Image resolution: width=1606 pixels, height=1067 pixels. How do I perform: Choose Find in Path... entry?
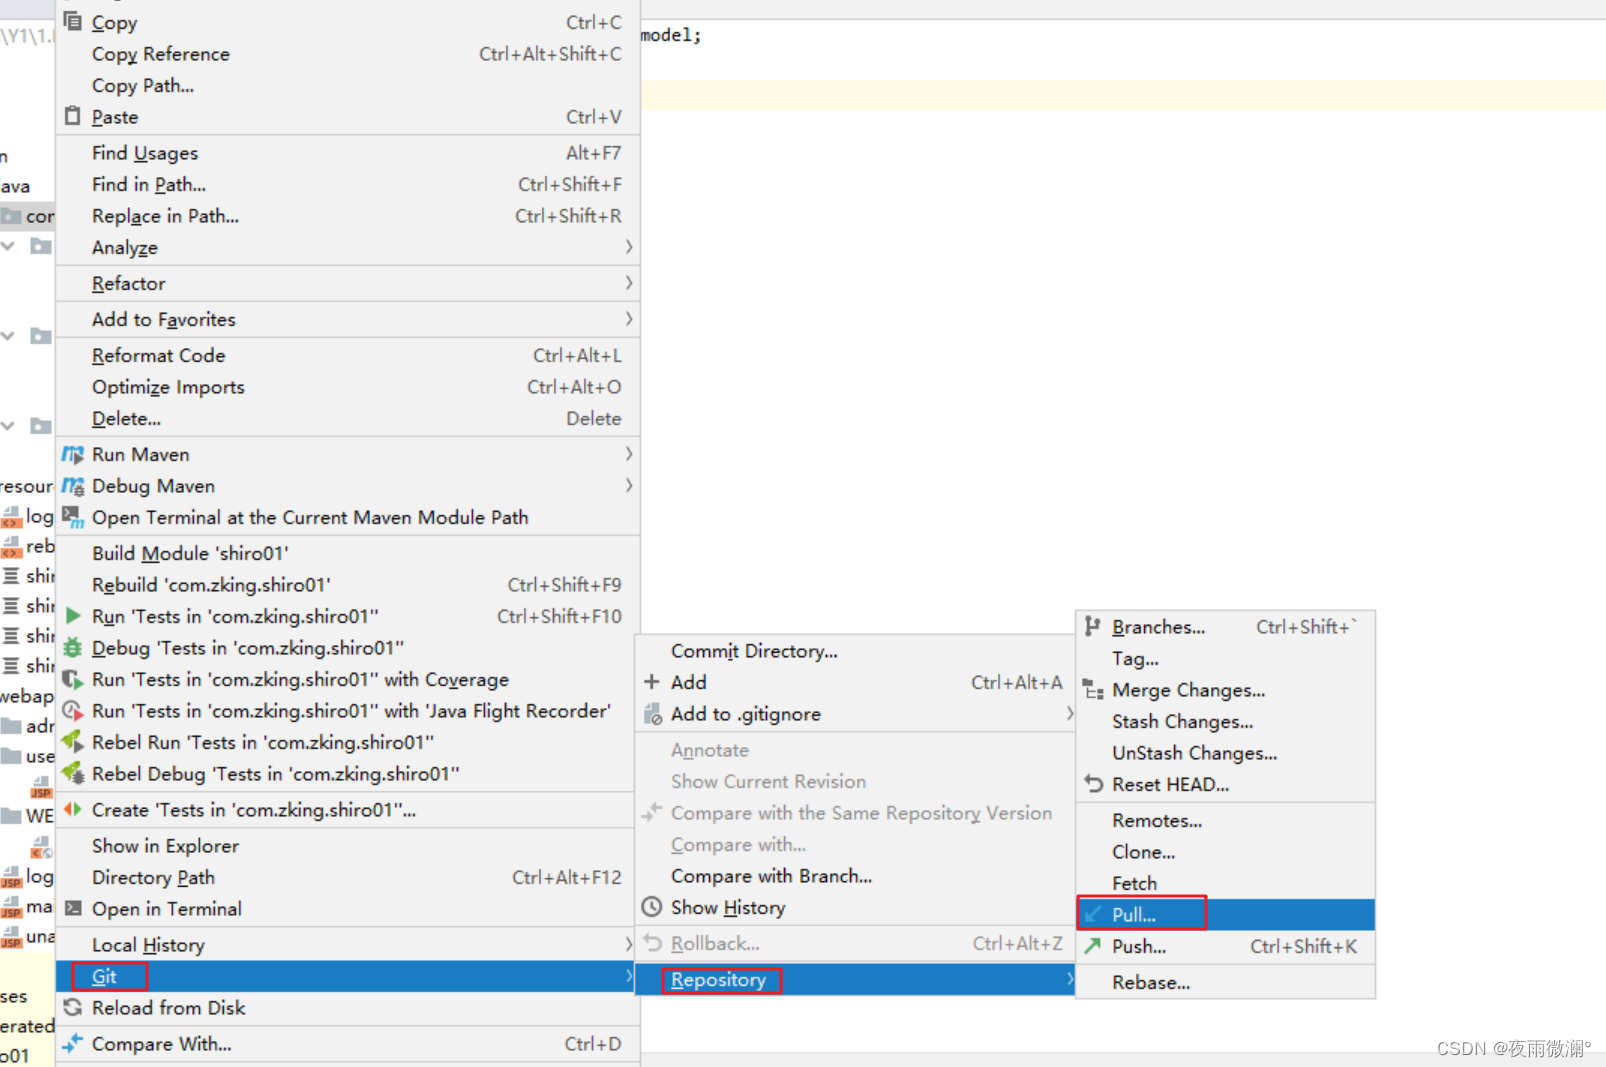point(347,185)
